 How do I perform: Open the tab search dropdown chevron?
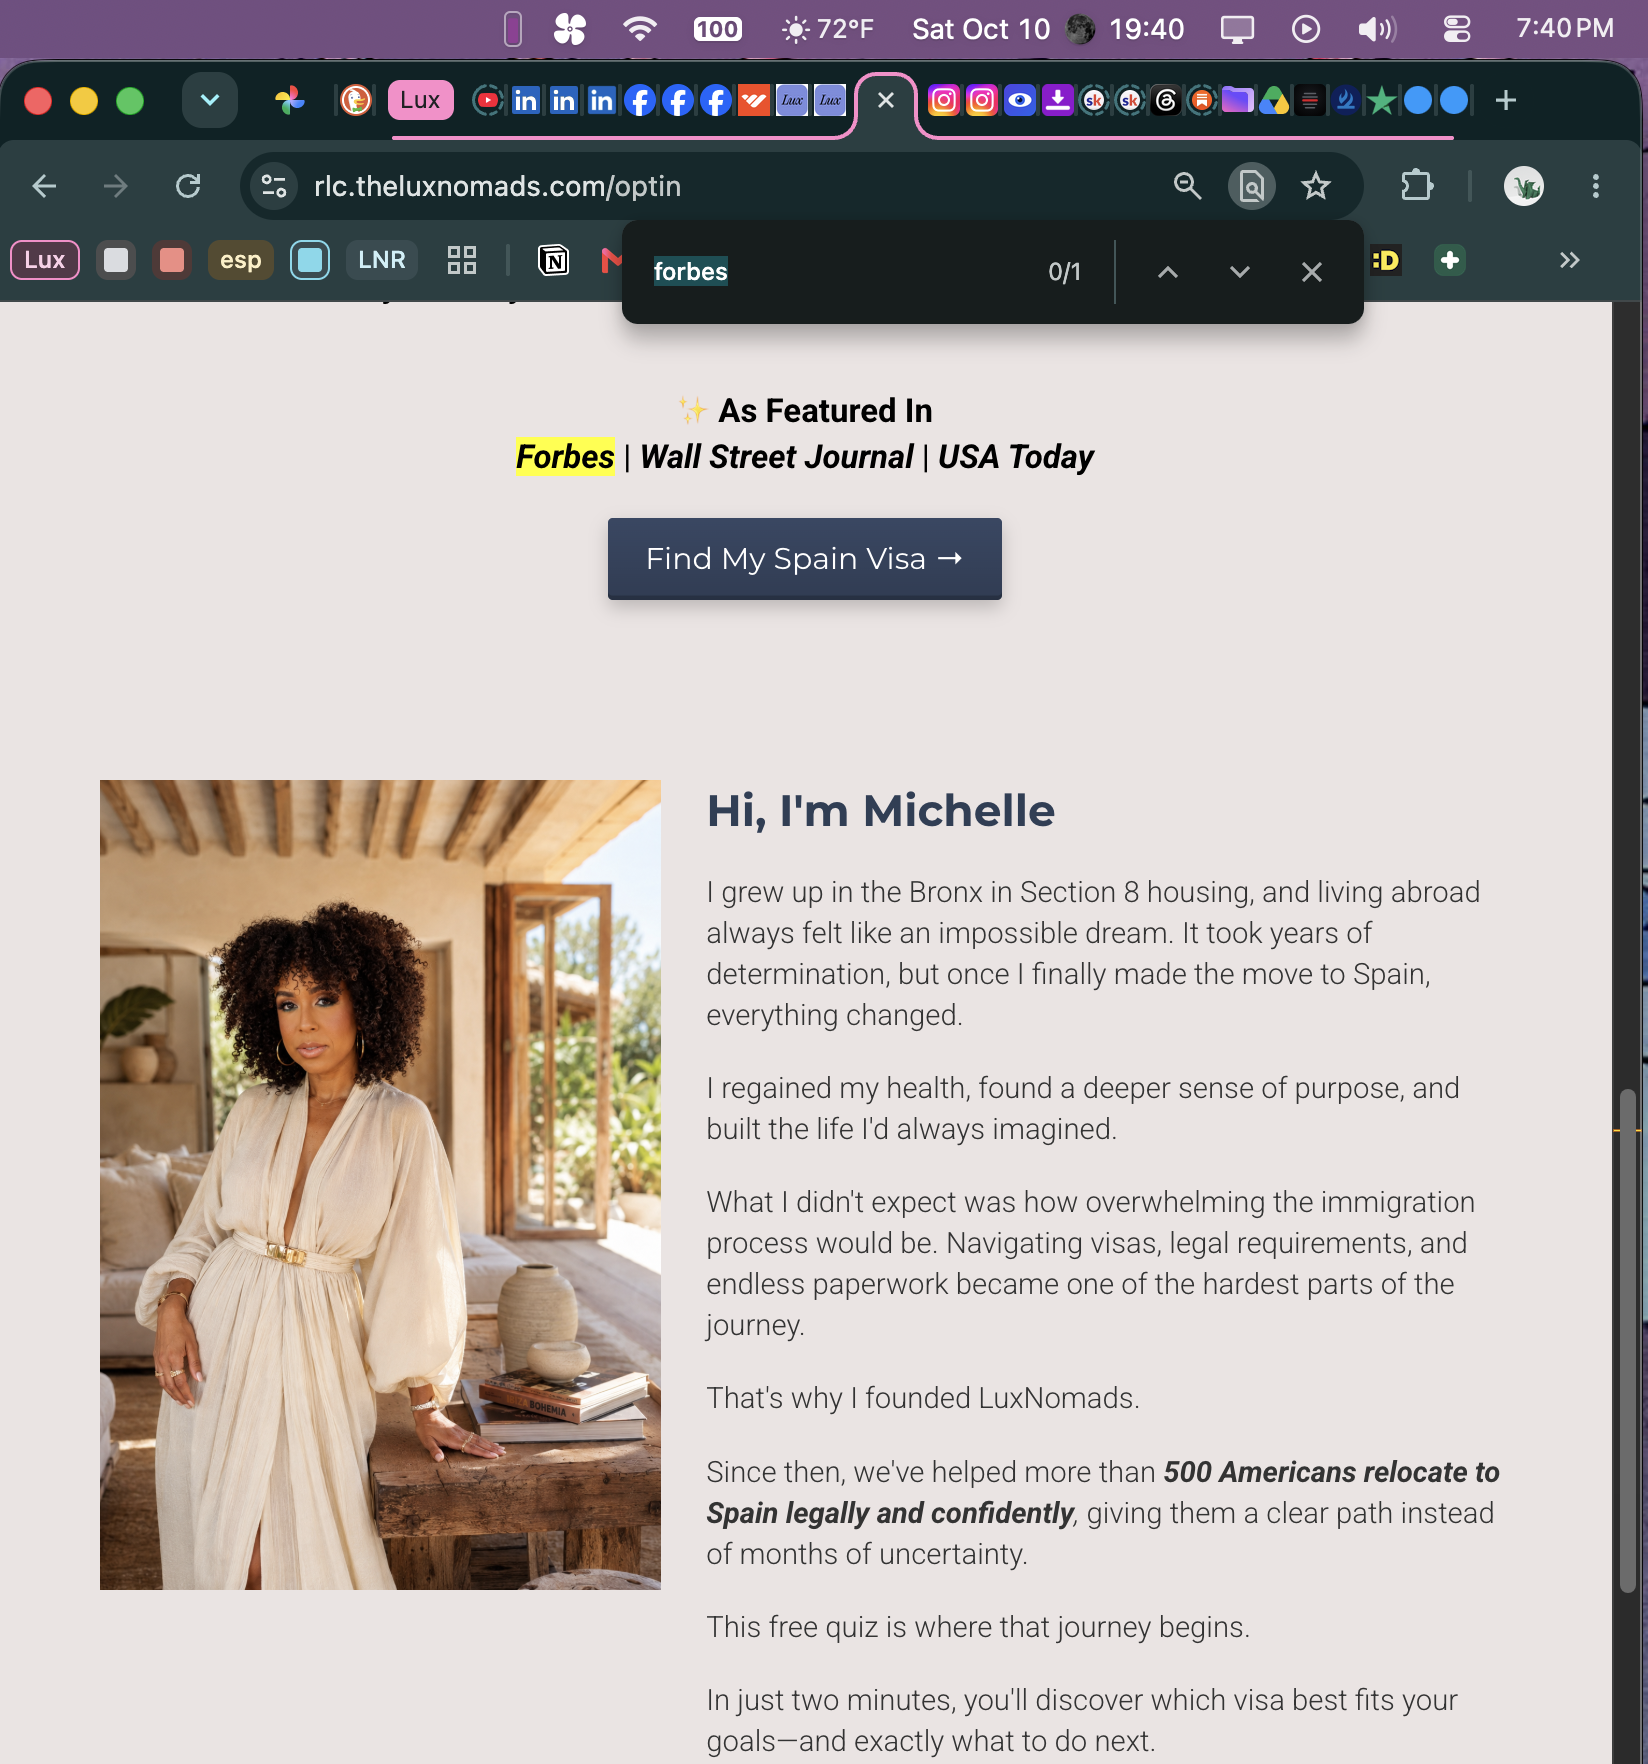pyautogui.click(x=210, y=100)
